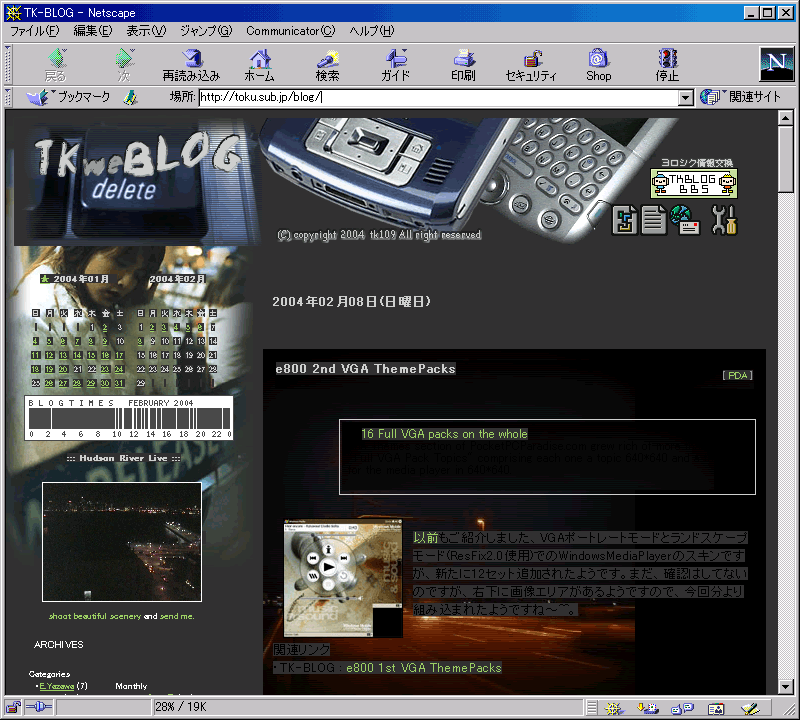Open January 31 in the calendar
Viewport: 800px width, 720px height.
point(119,383)
